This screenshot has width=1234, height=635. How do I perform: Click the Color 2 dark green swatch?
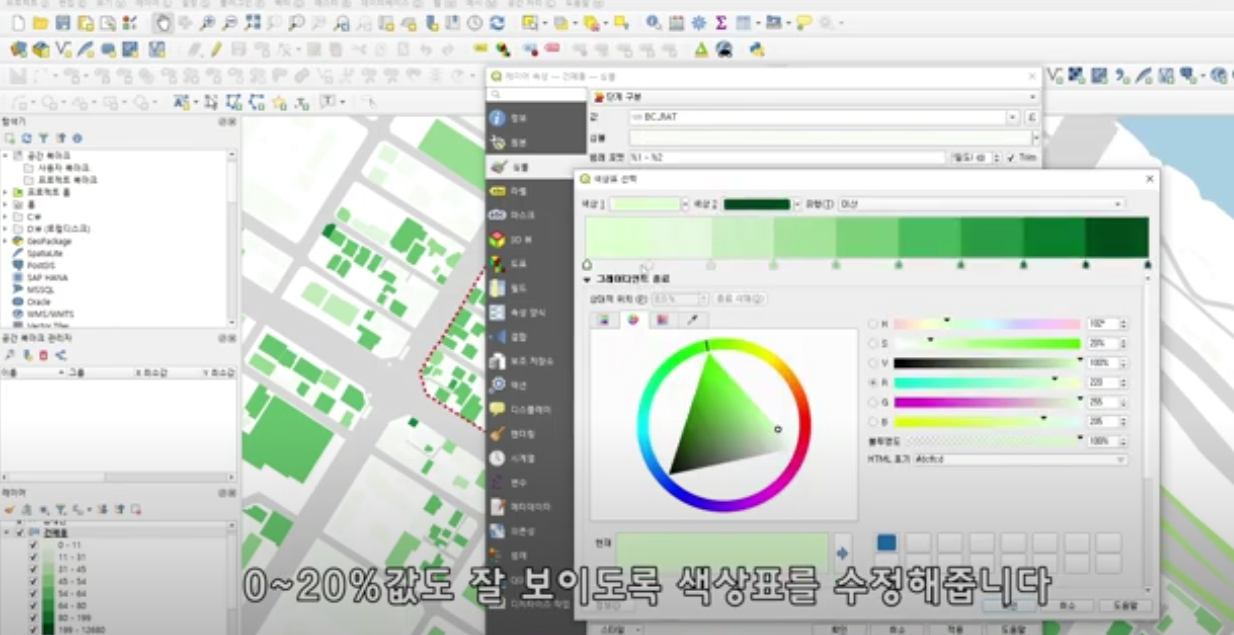(x=757, y=204)
